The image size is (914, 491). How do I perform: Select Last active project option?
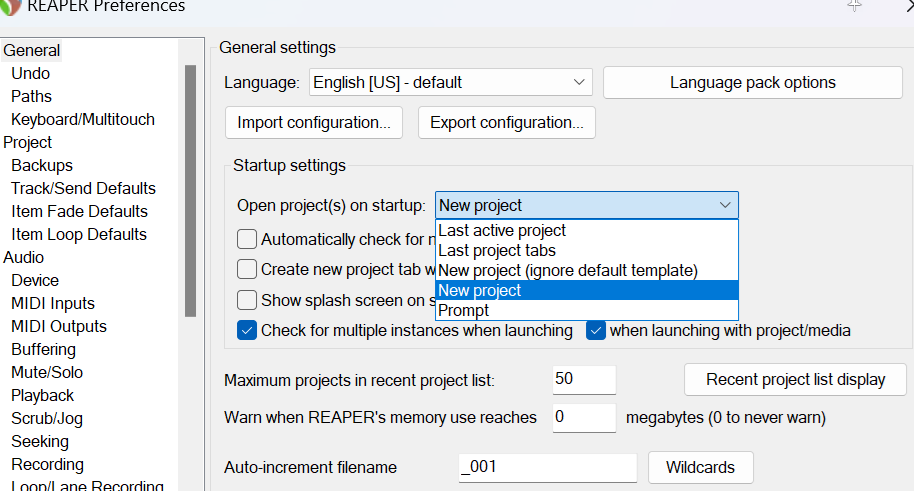tap(502, 230)
